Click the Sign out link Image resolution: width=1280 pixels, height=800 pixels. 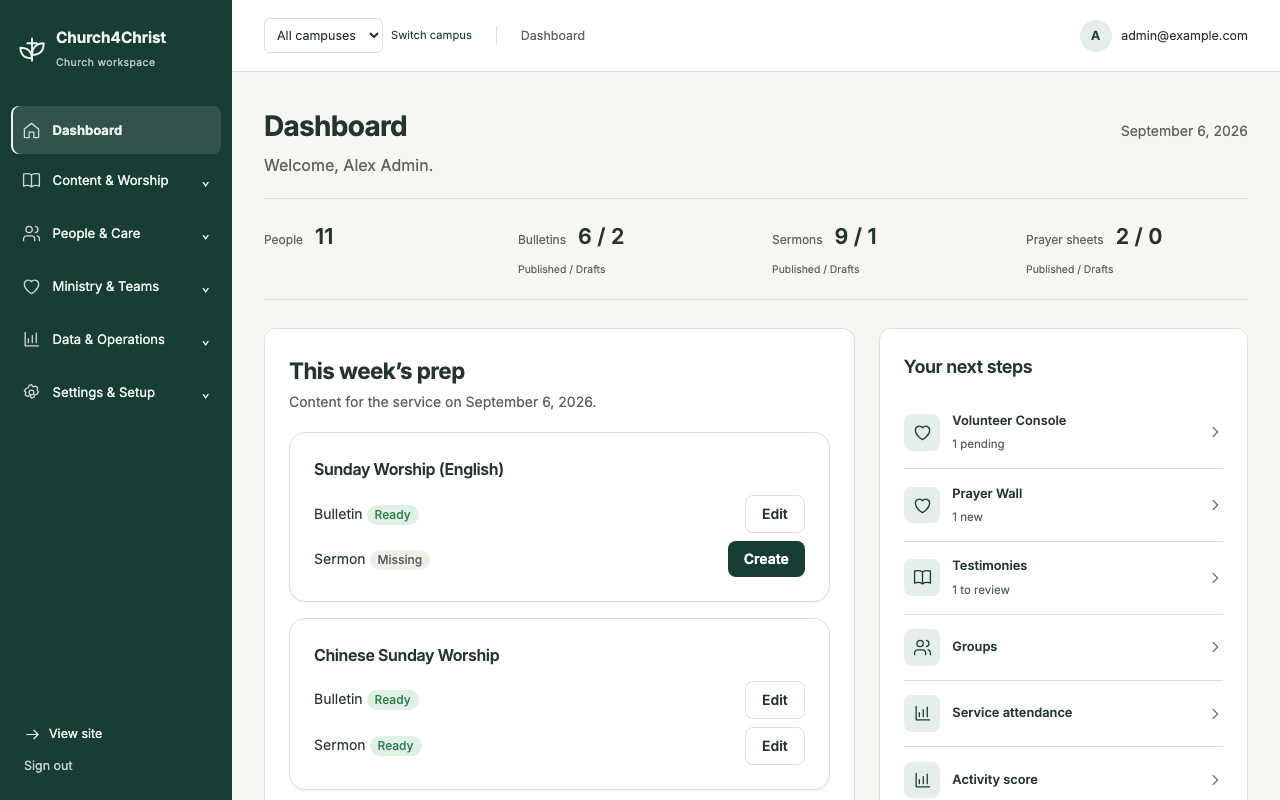coord(48,766)
